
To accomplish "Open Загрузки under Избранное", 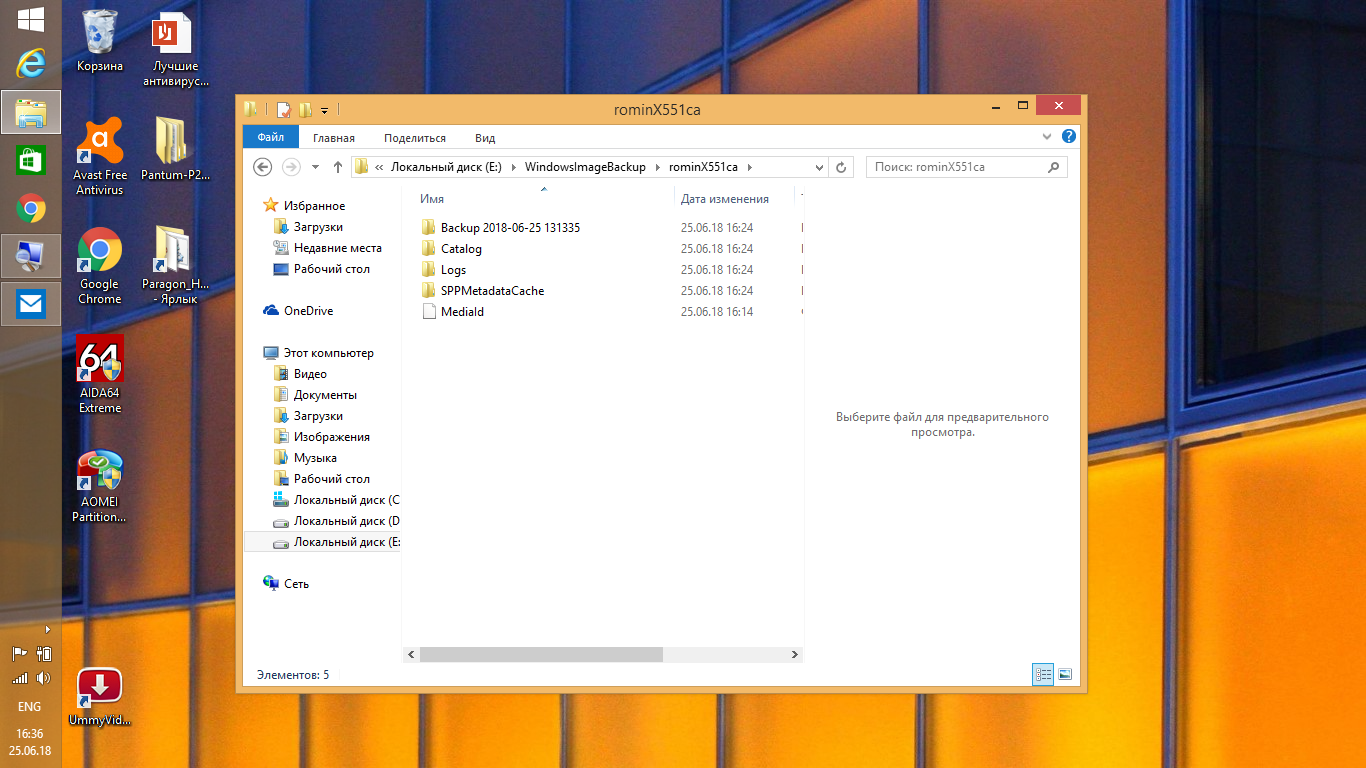I will (x=318, y=227).
